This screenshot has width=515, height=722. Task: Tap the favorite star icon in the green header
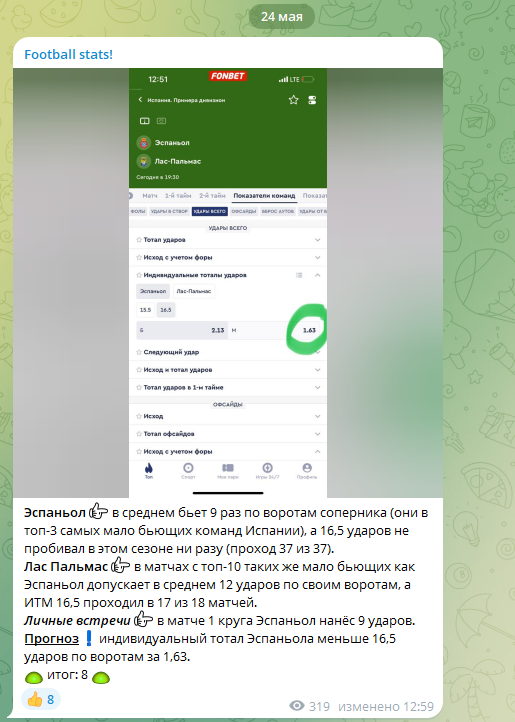293,100
